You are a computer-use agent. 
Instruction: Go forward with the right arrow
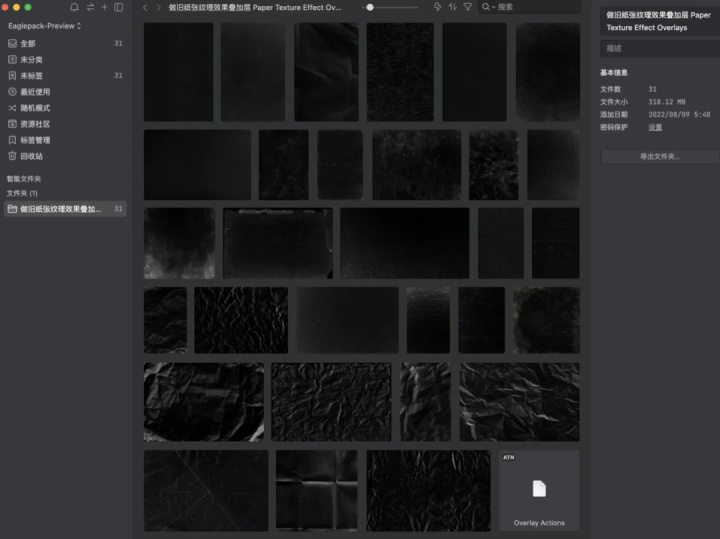[158, 7]
